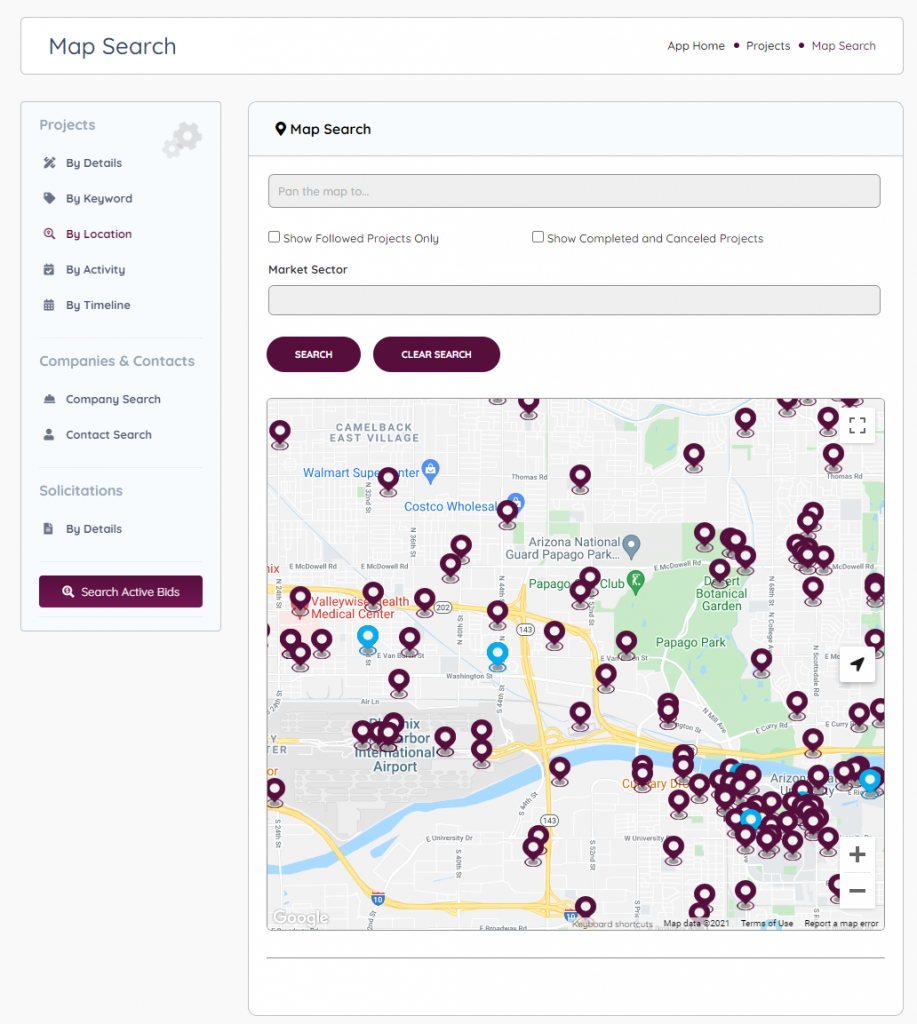Go to By Activity search
Viewport: 917px width, 1024px height.
[95, 269]
